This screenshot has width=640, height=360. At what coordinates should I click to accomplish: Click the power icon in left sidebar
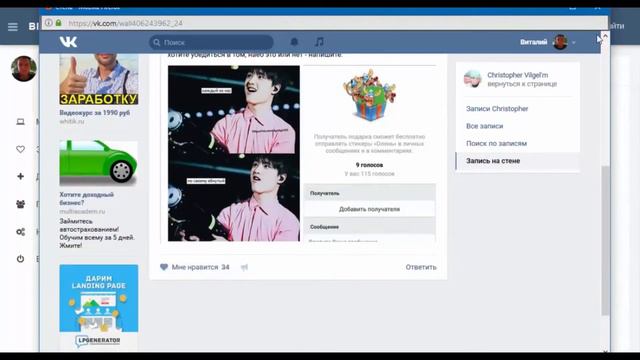click(x=20, y=259)
